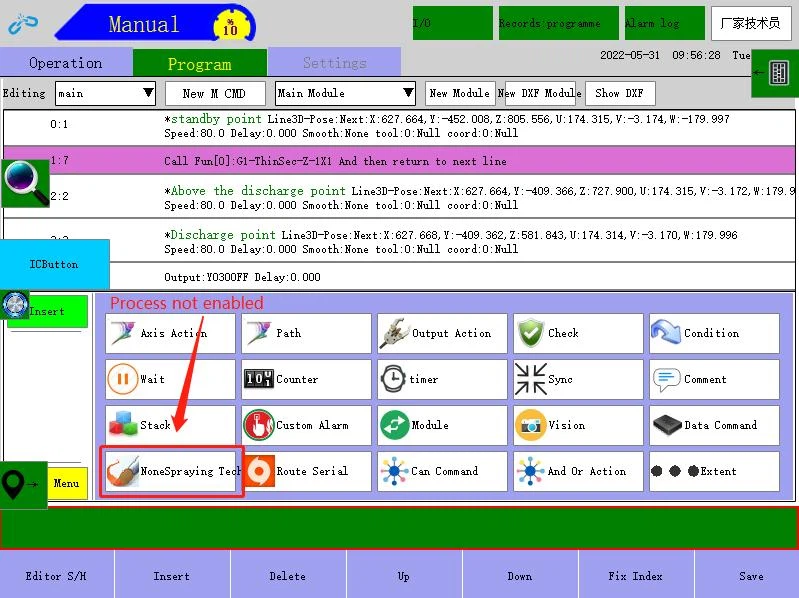Expand the Main Module dropdown
The image size is (799, 598).
(345, 93)
